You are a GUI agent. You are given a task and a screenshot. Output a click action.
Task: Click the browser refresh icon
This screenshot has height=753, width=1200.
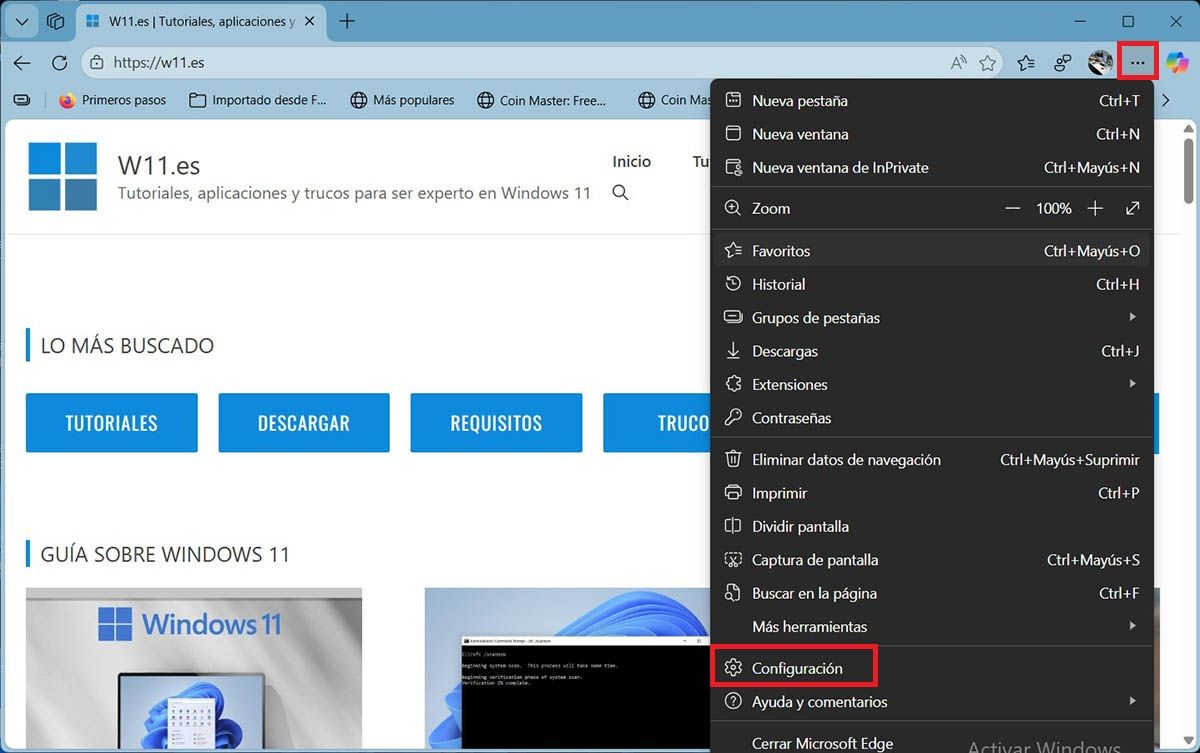pos(59,63)
